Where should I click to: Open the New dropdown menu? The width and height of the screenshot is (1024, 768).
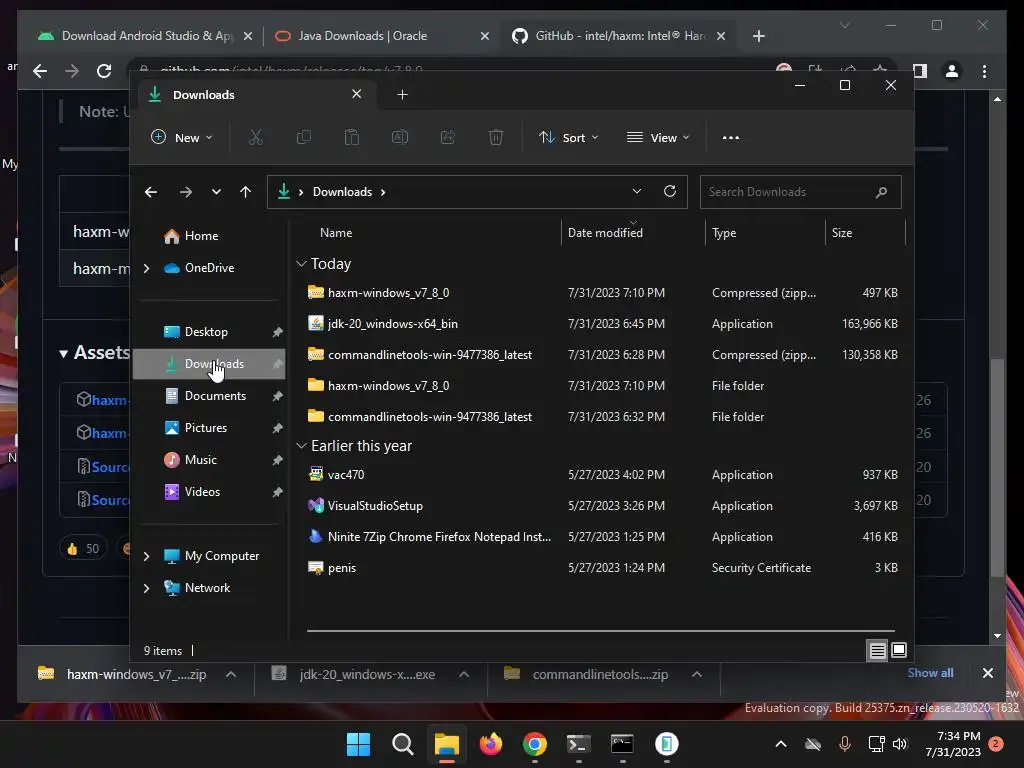point(182,138)
